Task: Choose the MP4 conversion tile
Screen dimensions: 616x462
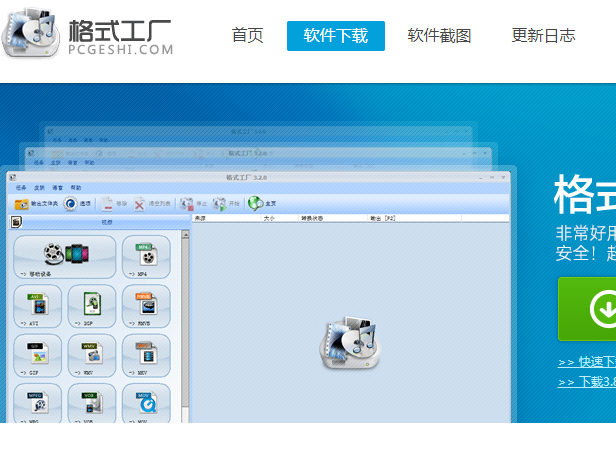Action: click(x=146, y=257)
